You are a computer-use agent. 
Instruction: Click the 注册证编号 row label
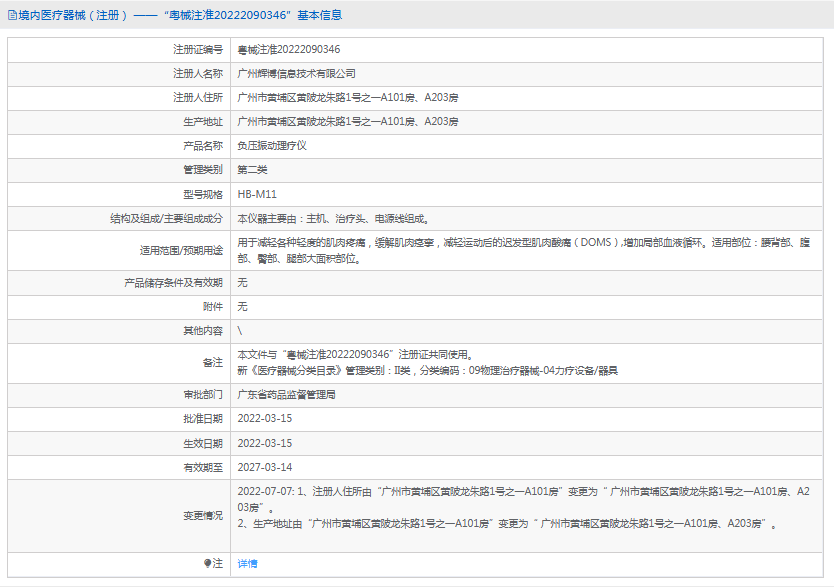[198, 49]
